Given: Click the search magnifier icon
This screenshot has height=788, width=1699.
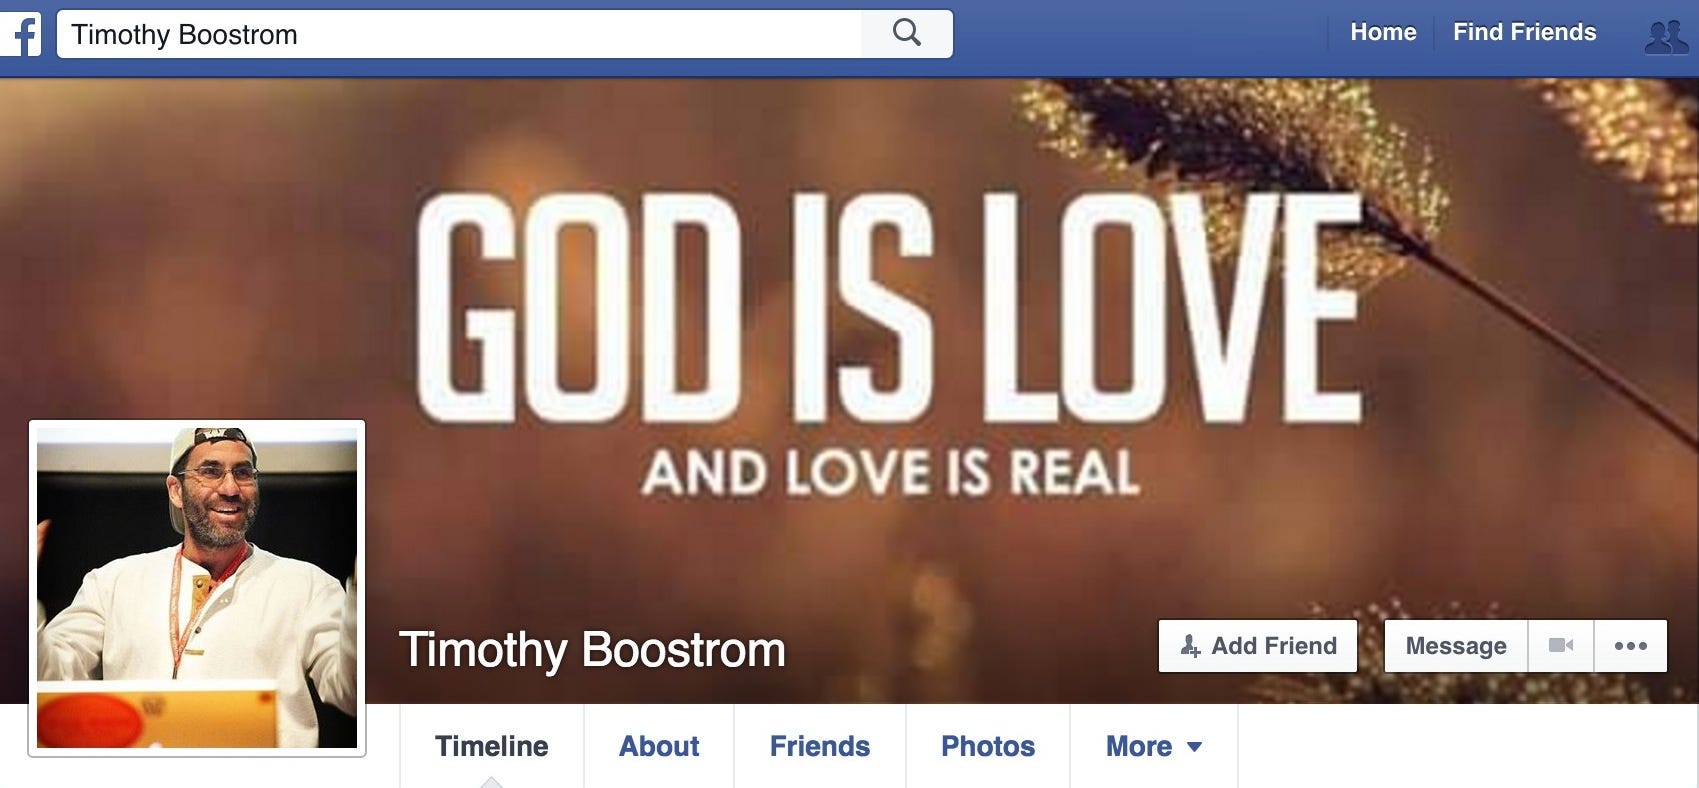Looking at the screenshot, I should pyautogui.click(x=906, y=33).
